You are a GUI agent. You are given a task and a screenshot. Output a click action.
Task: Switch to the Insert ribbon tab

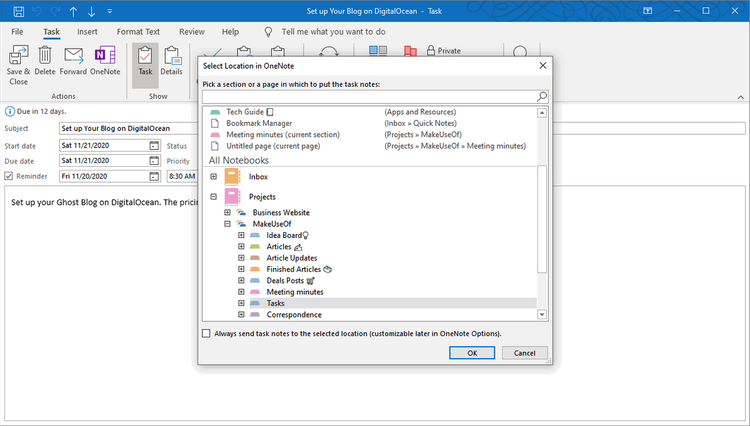coord(87,32)
